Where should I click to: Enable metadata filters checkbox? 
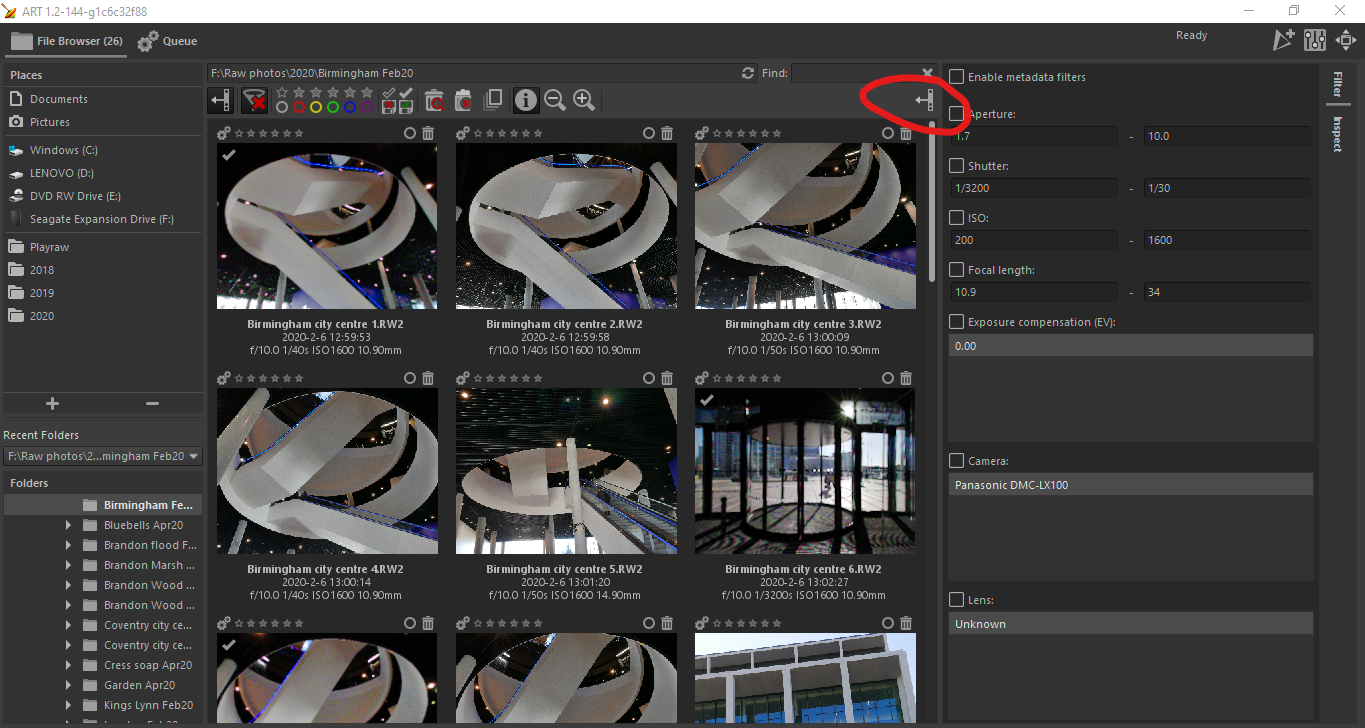(x=957, y=77)
